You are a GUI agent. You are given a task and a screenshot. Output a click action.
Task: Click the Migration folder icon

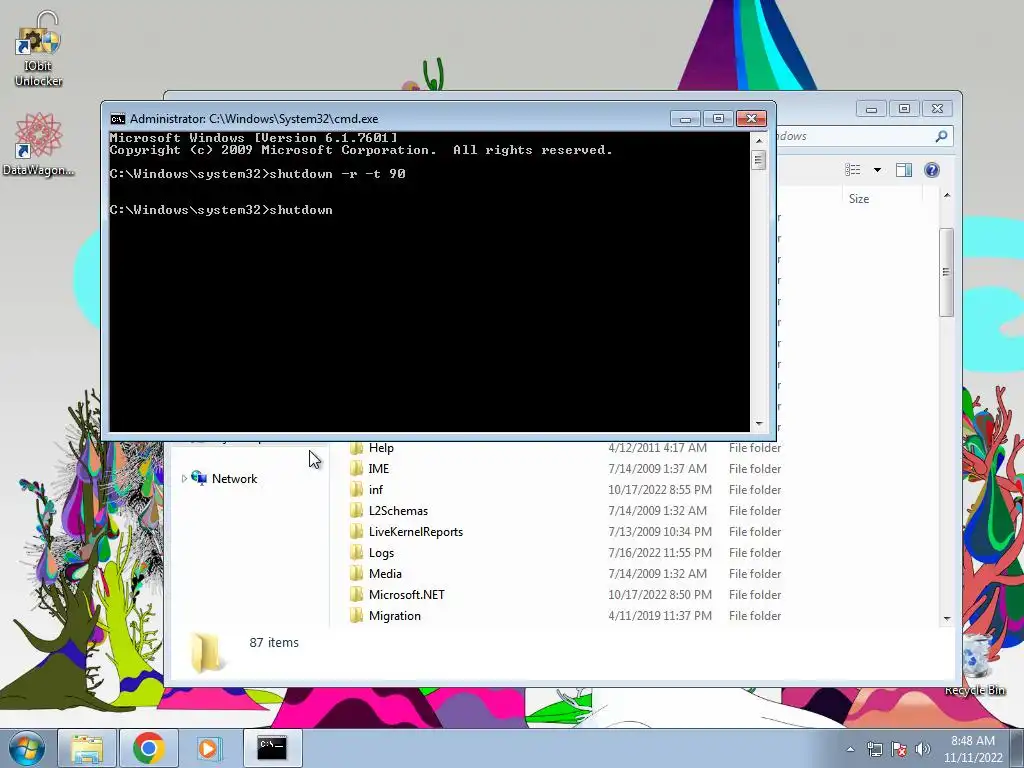click(356, 615)
